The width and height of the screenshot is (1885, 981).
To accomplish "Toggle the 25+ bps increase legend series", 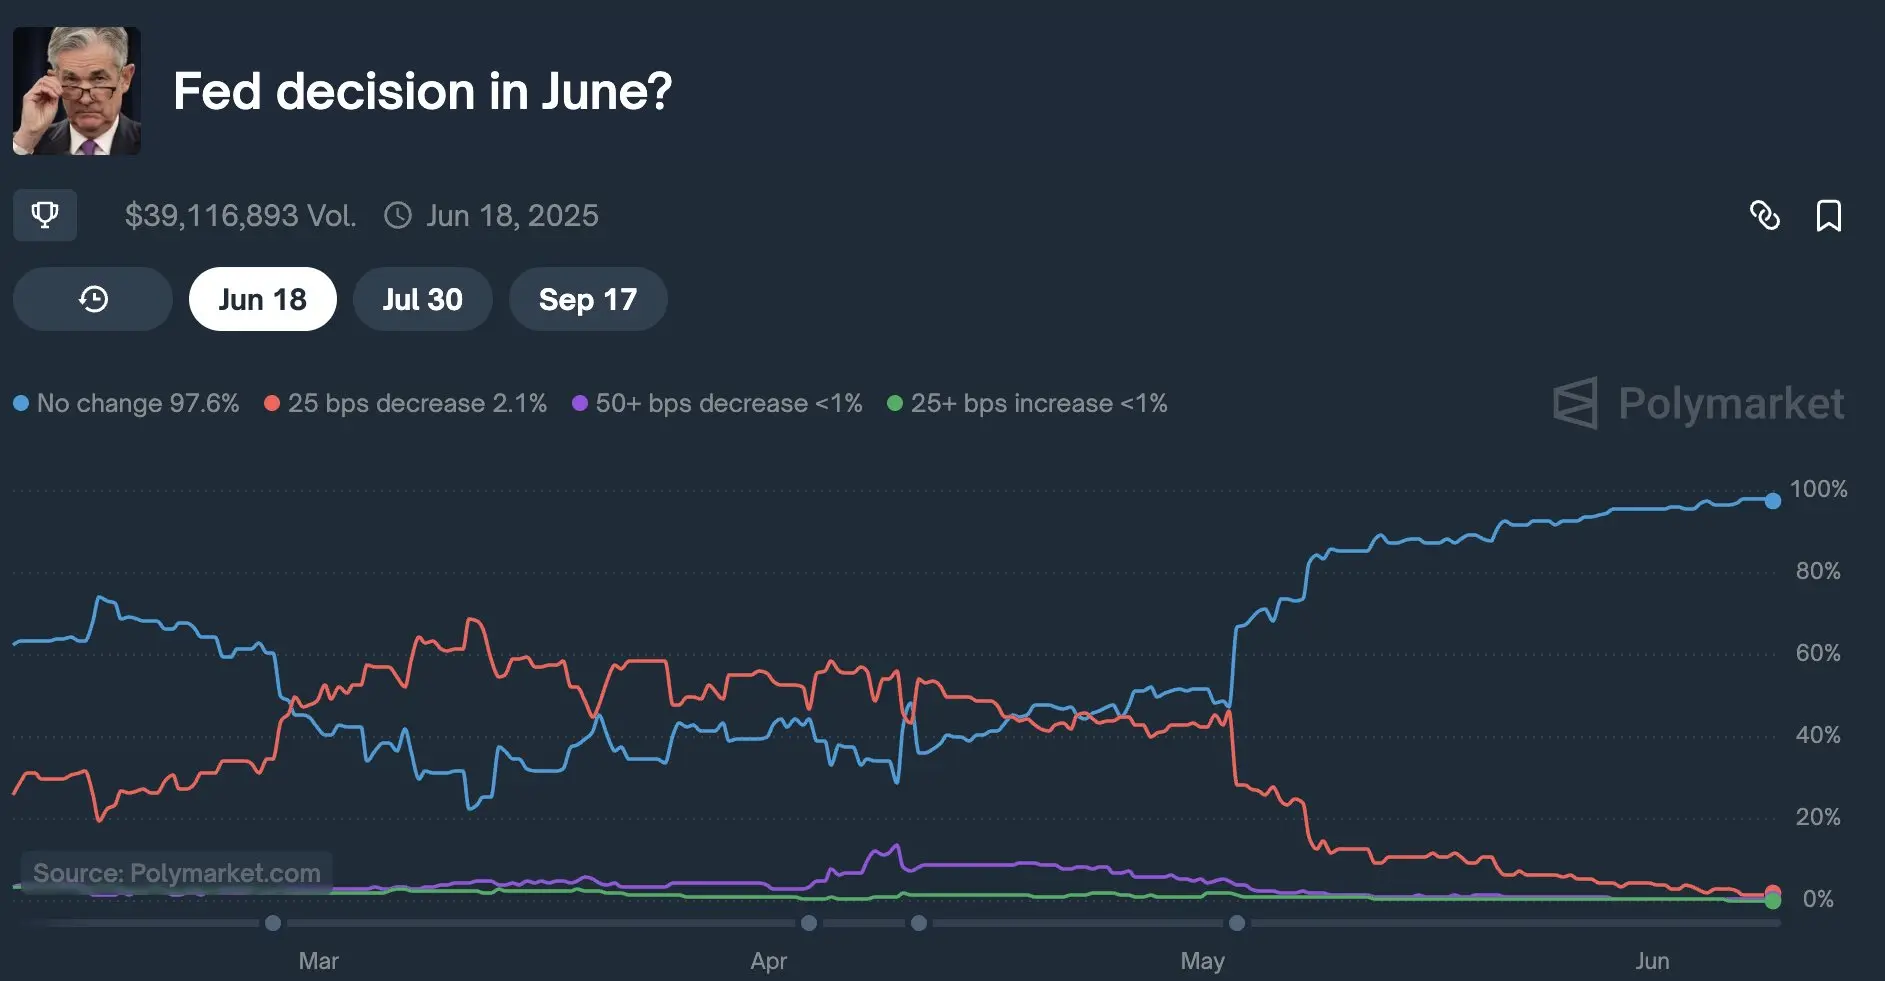I will pyautogui.click(x=1027, y=403).
